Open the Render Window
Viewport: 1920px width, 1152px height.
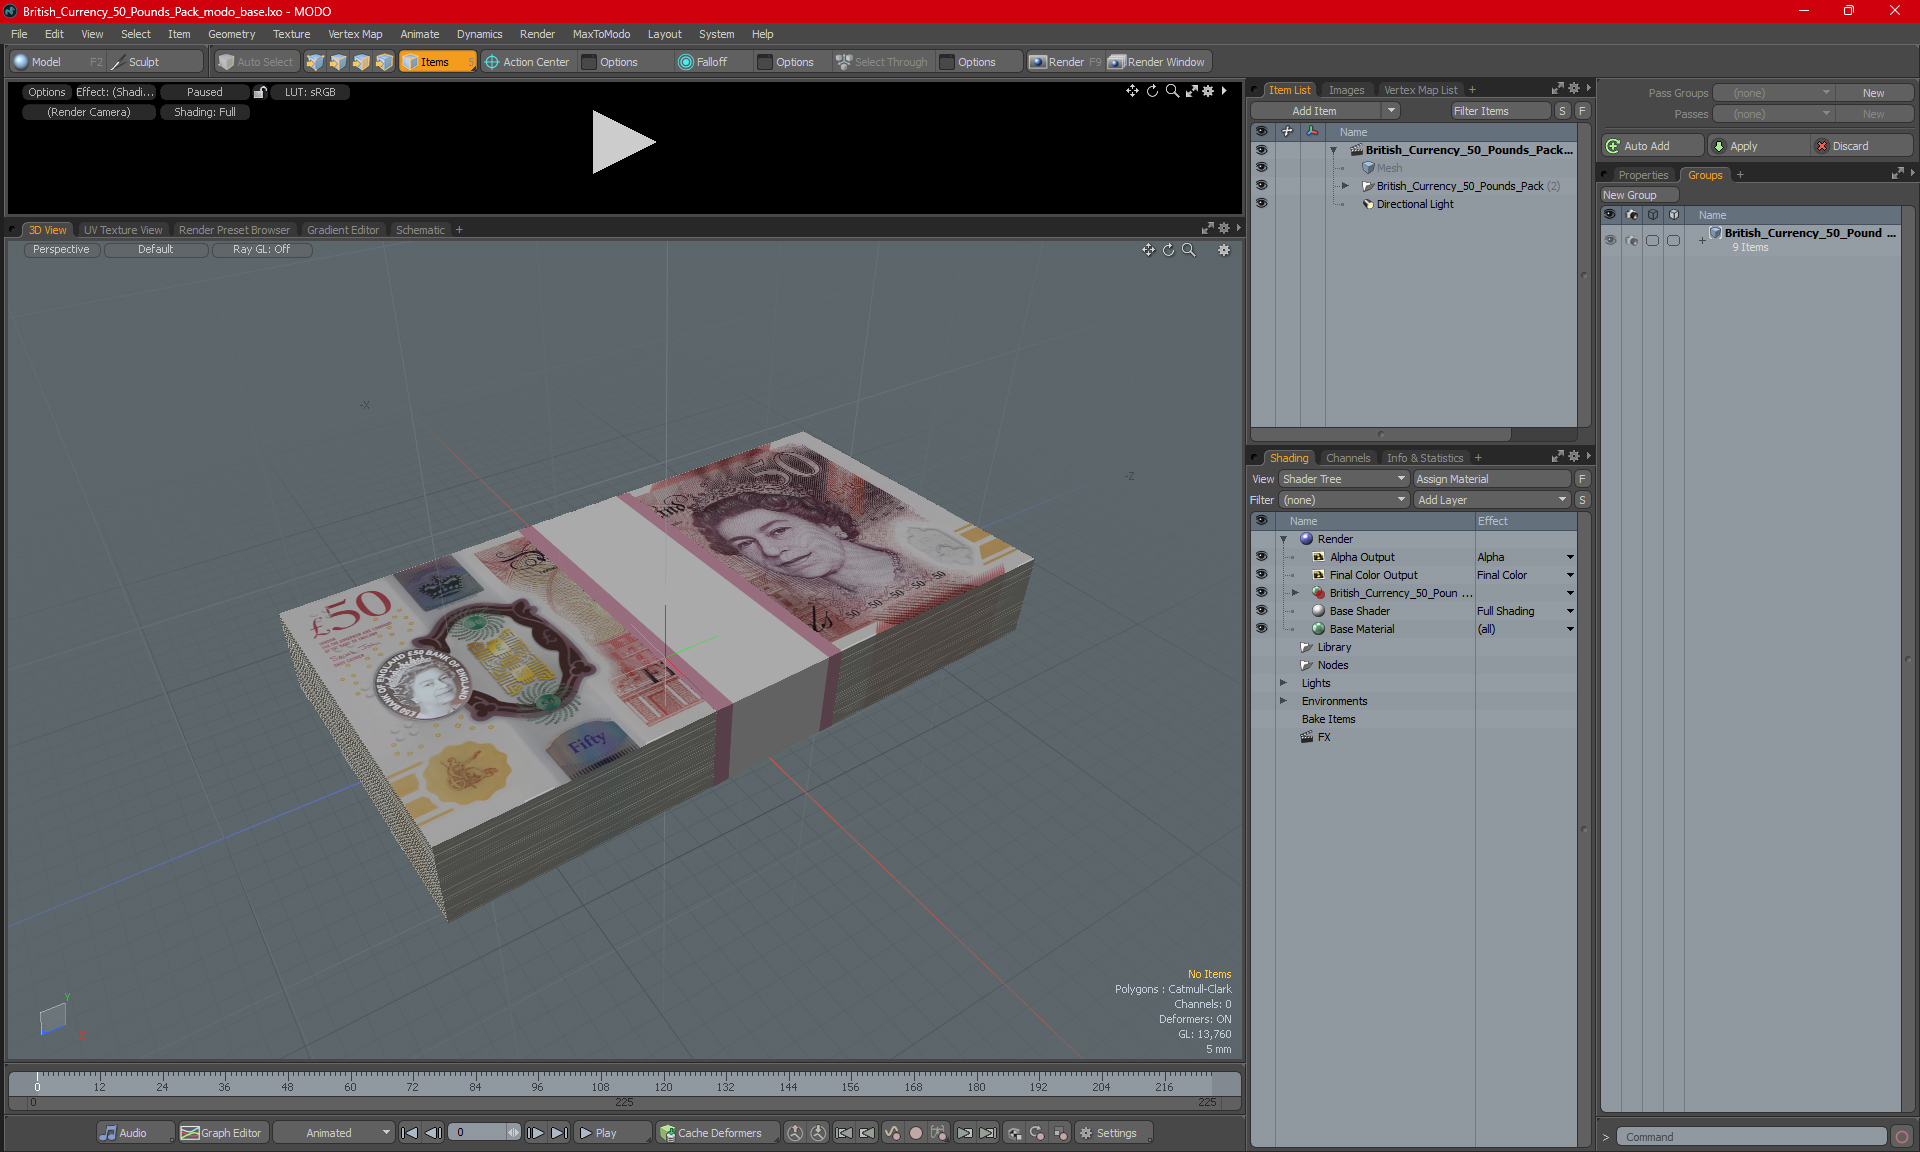[1158, 62]
